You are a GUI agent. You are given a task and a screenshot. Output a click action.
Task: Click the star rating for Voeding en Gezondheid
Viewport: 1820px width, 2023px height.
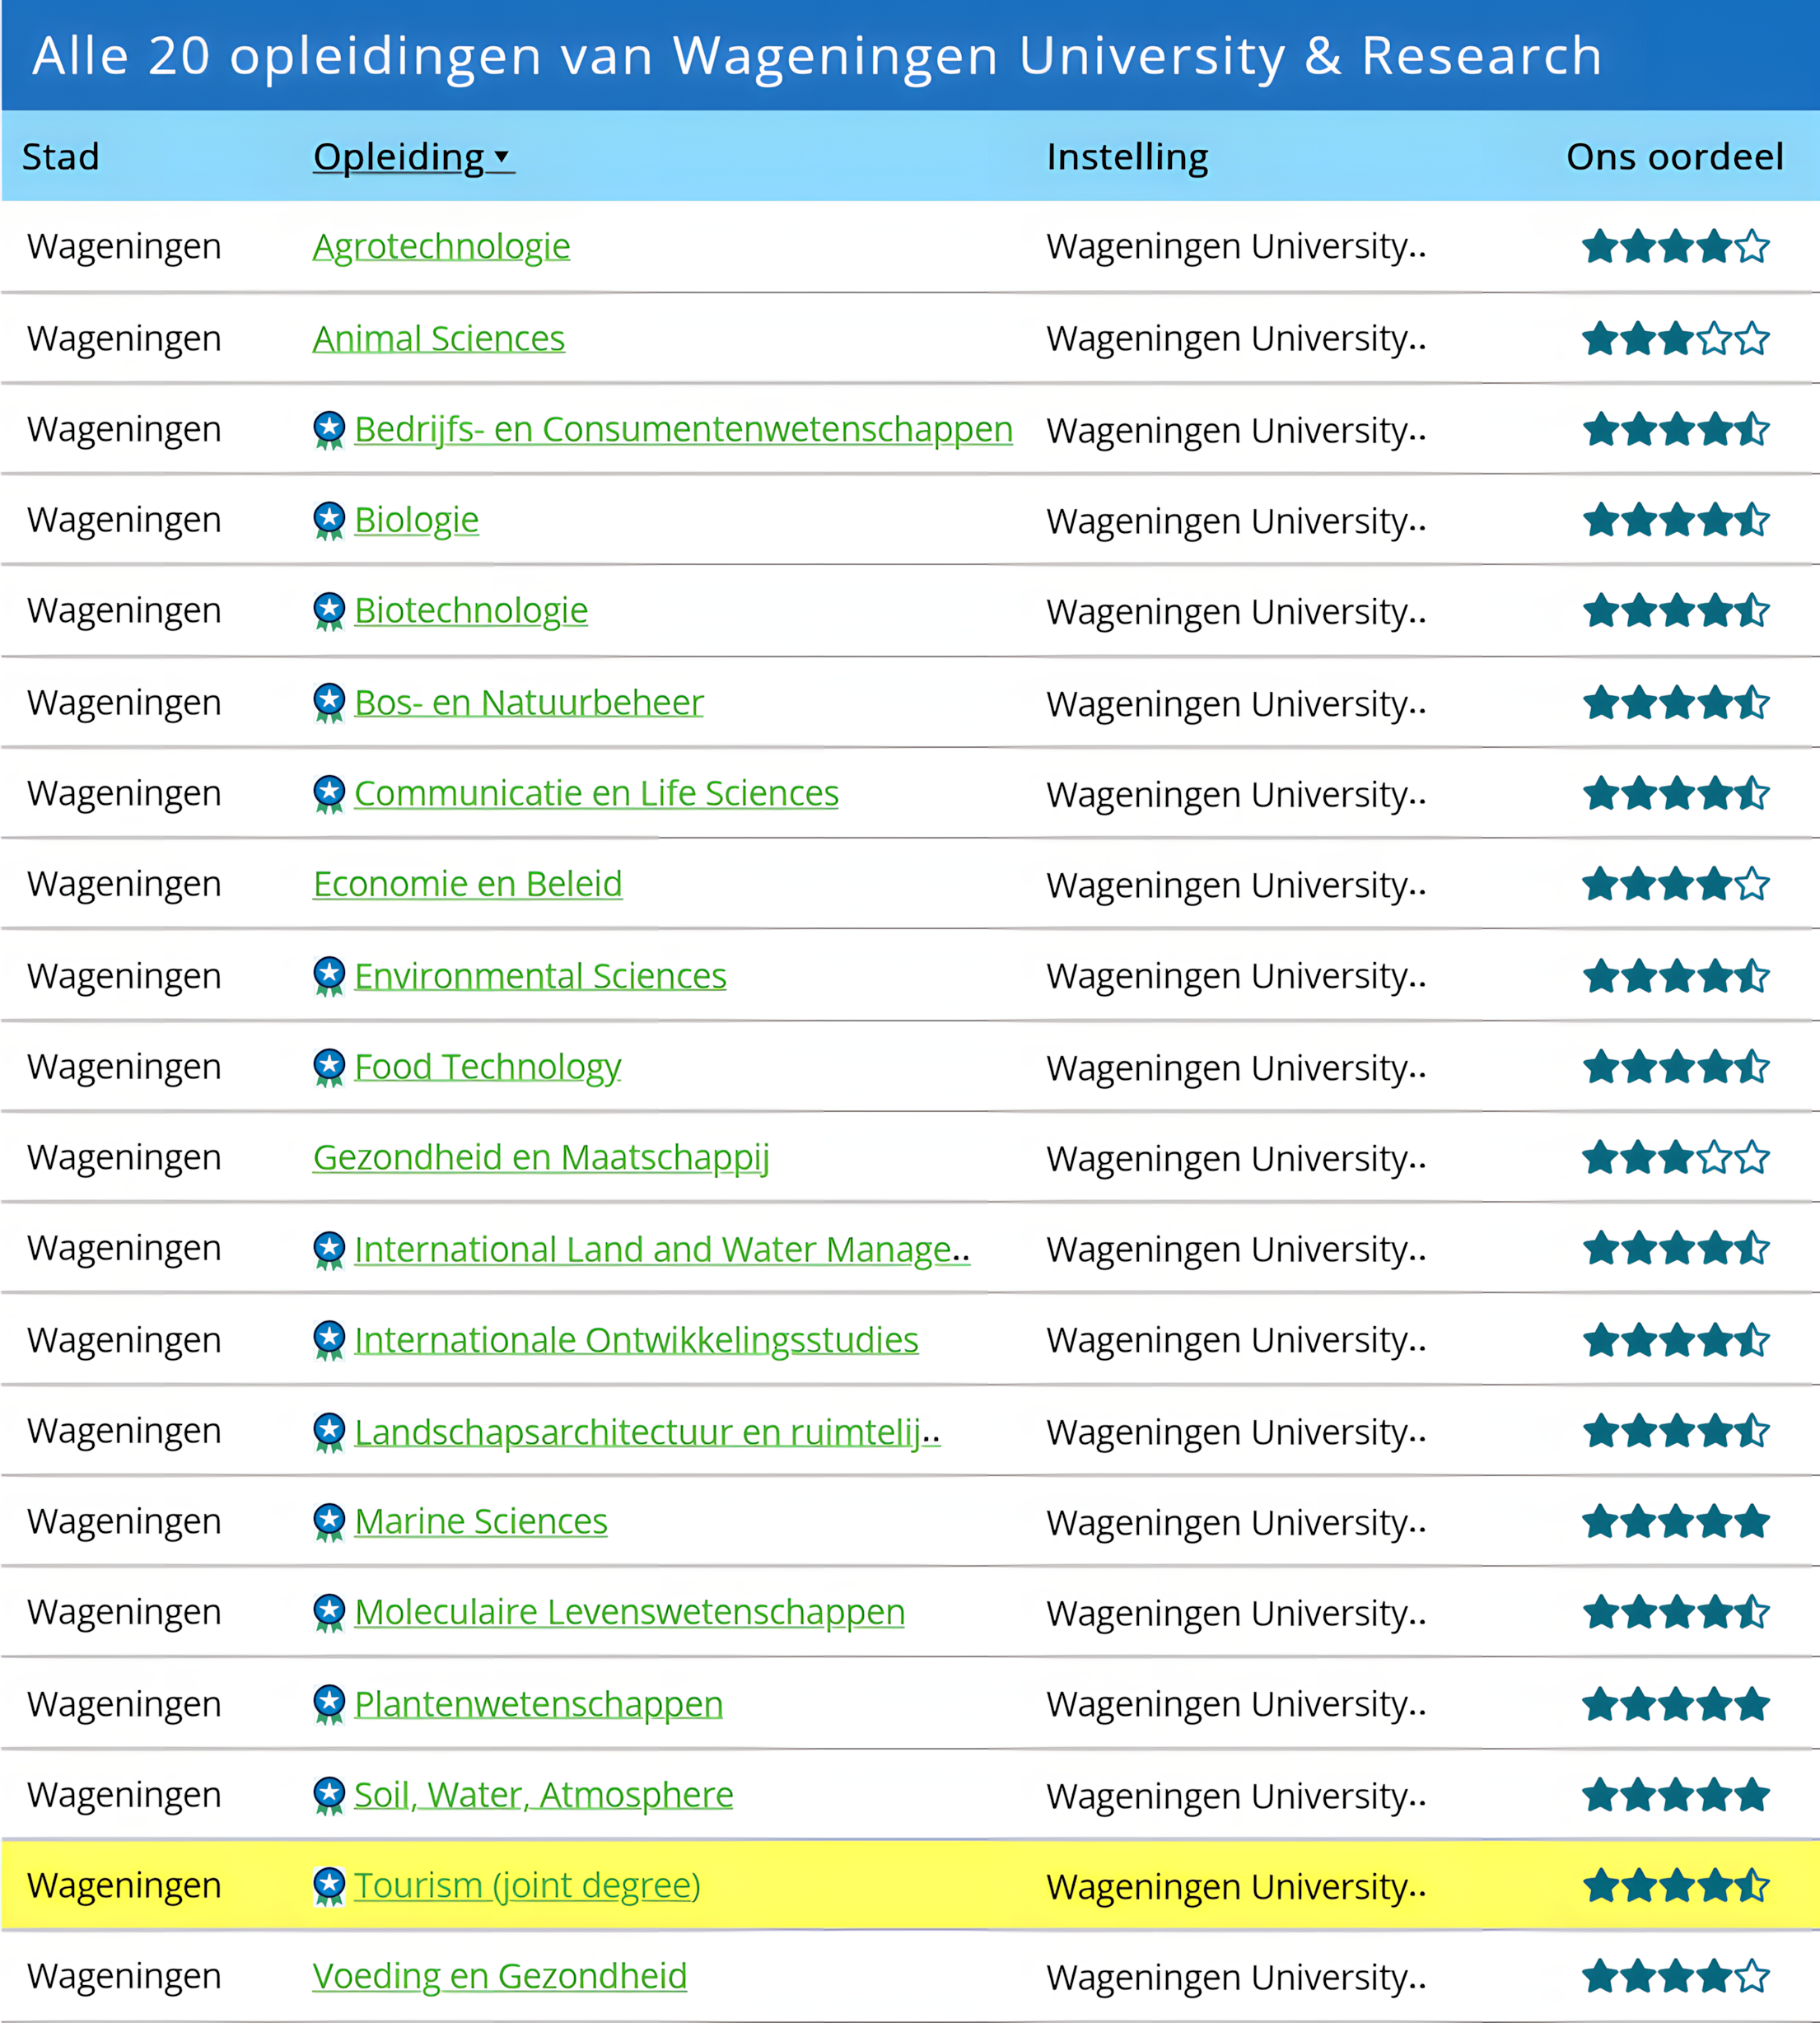pos(1676,1977)
